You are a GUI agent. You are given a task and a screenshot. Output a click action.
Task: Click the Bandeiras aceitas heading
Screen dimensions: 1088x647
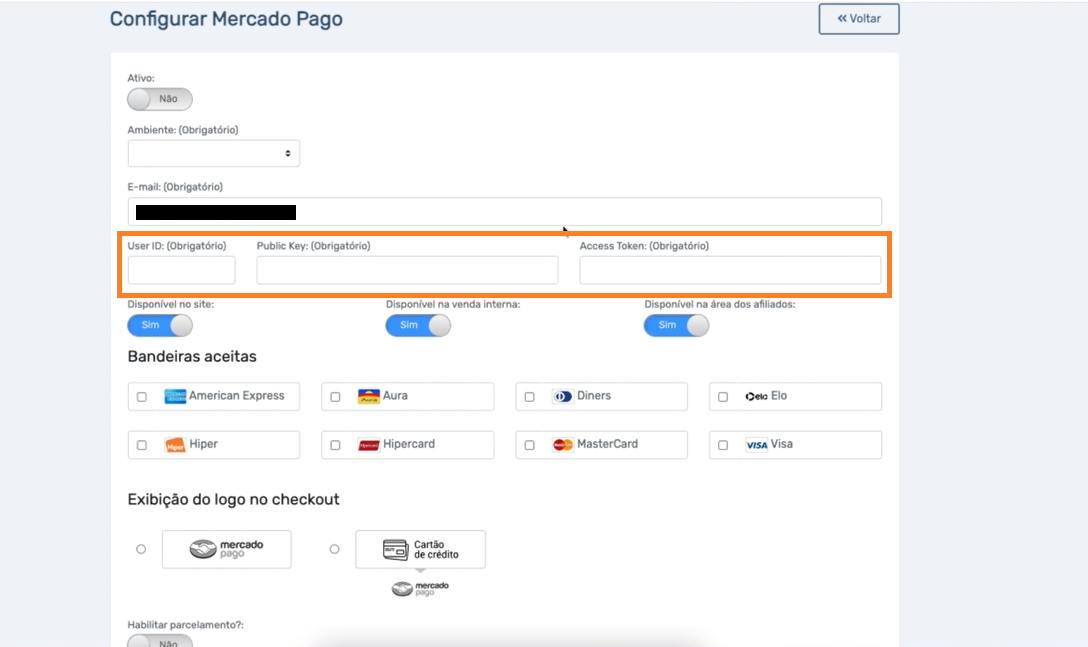192,357
